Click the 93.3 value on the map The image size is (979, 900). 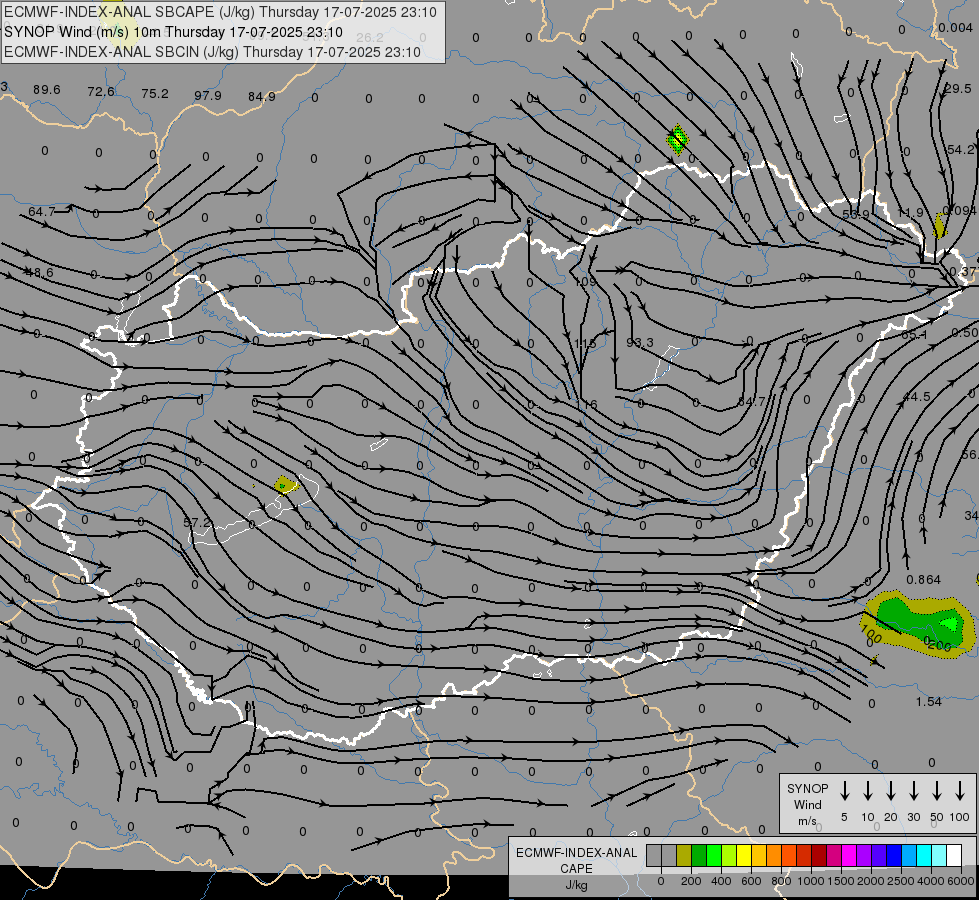[640, 343]
